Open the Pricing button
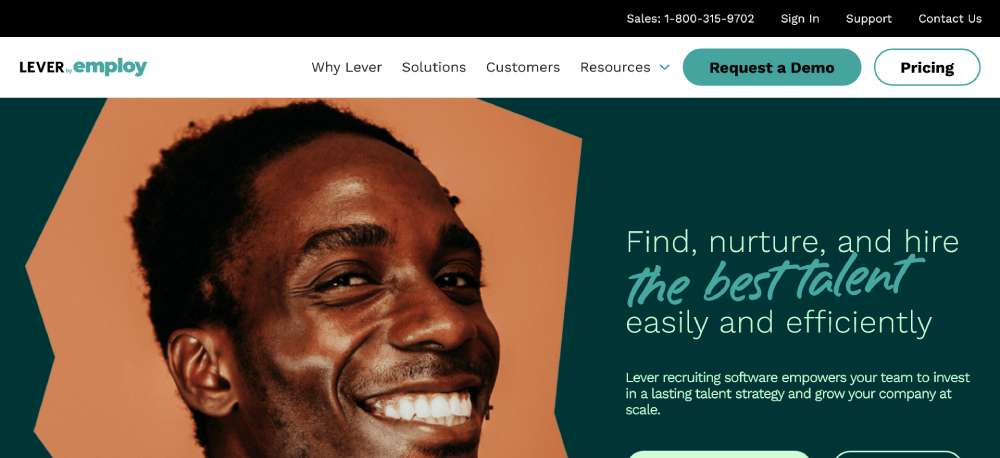 coord(927,67)
